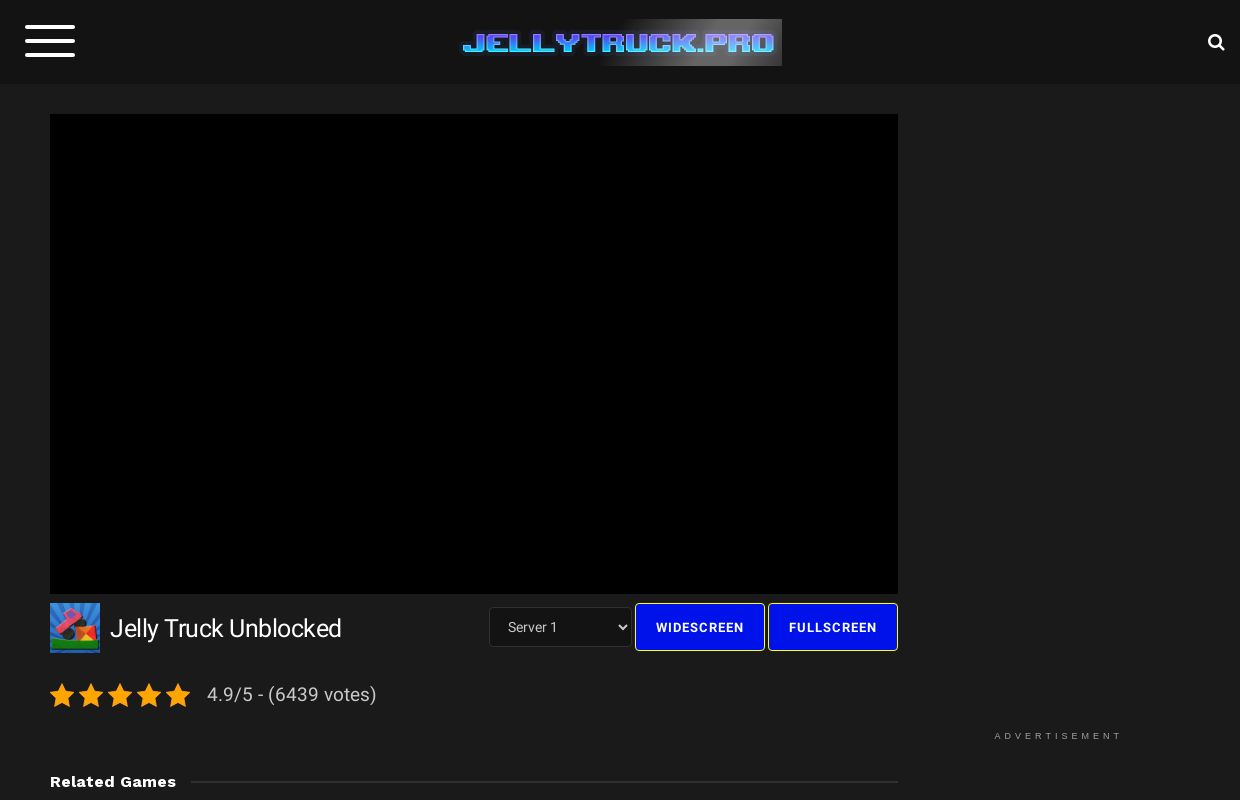This screenshot has width=1240, height=800.
Task: Rate the game four stars
Action: 149,695
